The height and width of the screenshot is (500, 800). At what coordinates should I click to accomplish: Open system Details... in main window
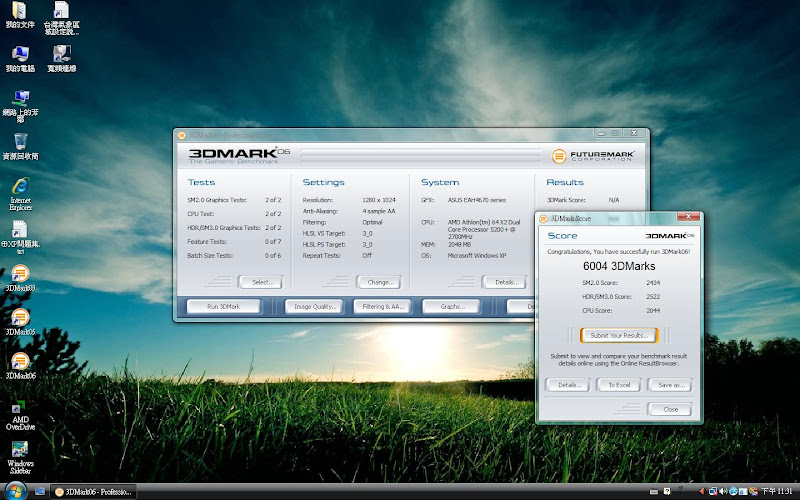click(x=506, y=282)
